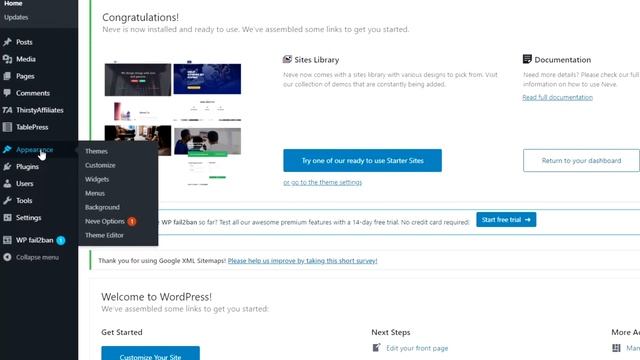Follow the Google XML Sitemaps survey link

(302, 261)
